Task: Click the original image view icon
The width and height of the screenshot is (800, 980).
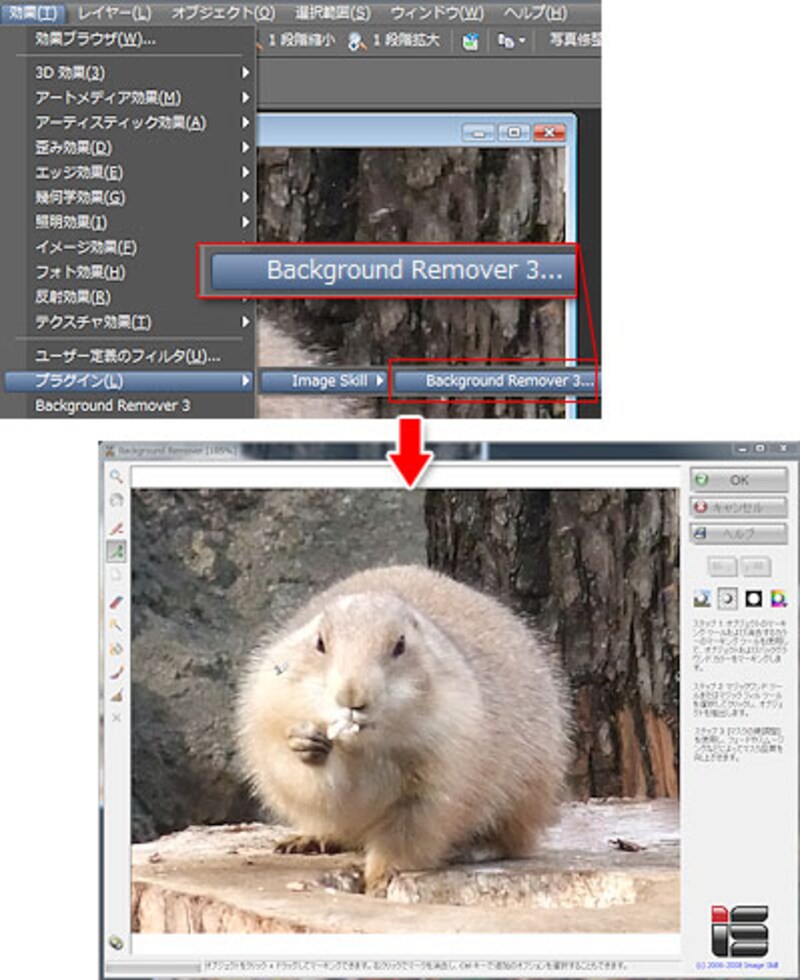Action: [702, 598]
